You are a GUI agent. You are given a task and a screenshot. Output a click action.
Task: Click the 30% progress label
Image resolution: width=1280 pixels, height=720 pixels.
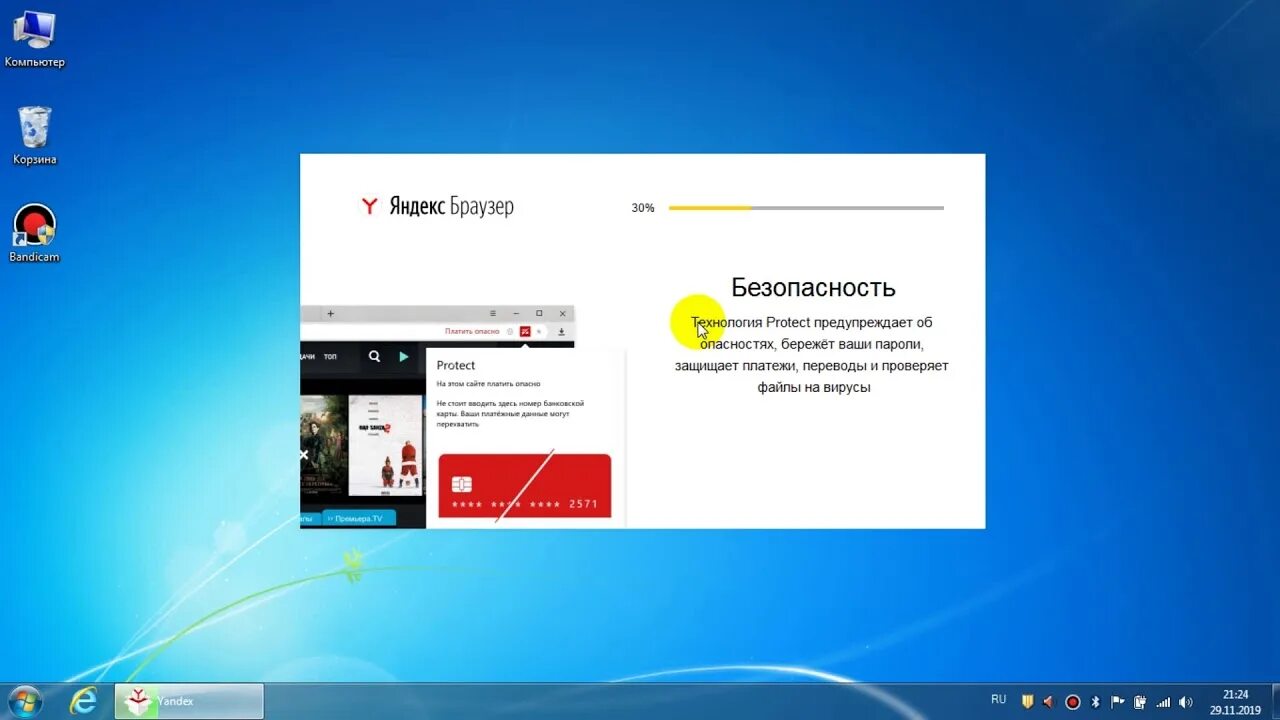tap(643, 208)
